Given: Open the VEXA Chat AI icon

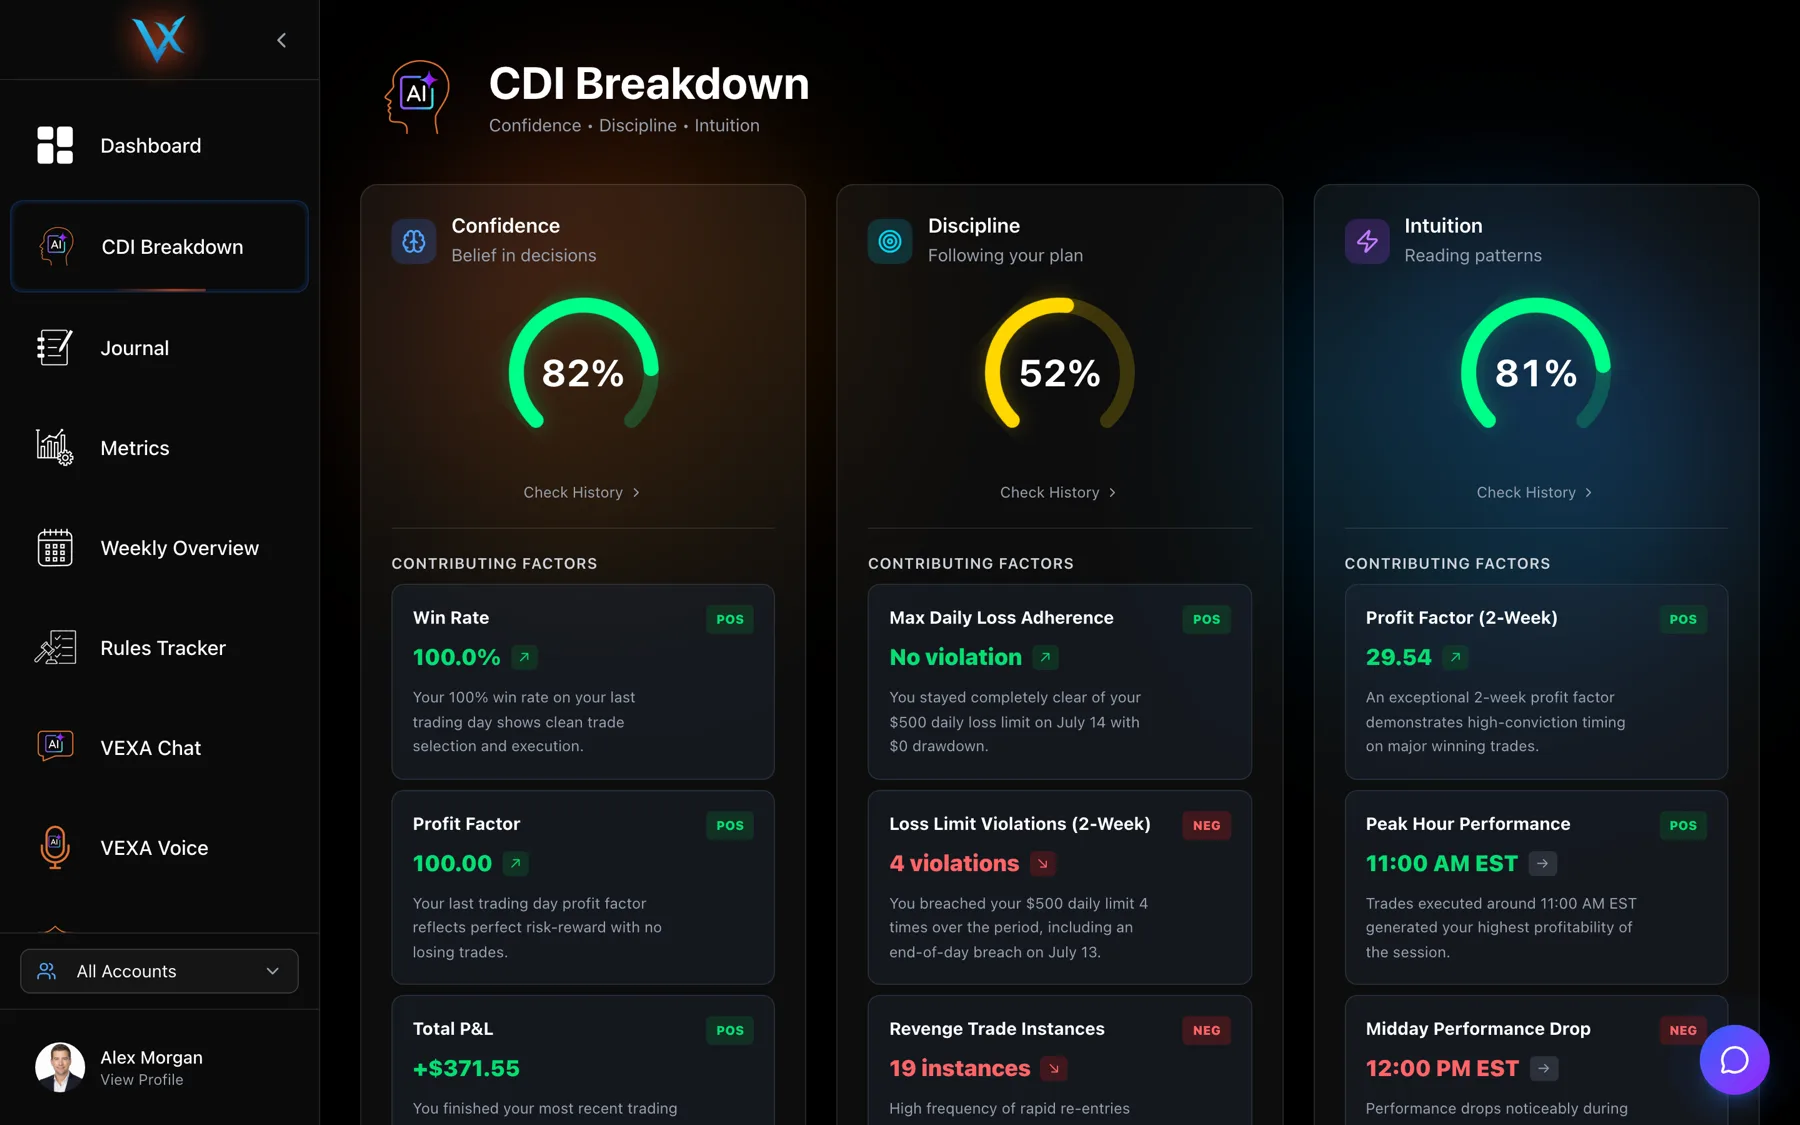Looking at the screenshot, I should (x=54, y=747).
